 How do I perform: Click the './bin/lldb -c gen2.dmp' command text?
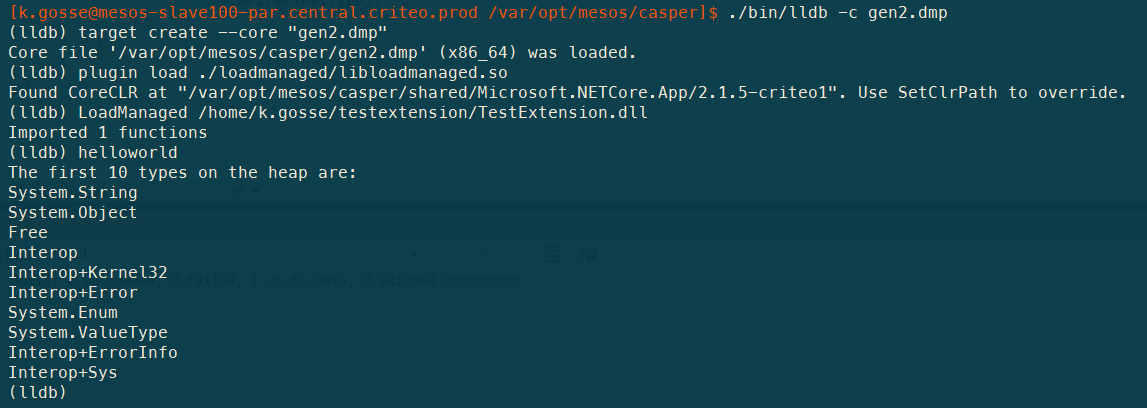838,13
